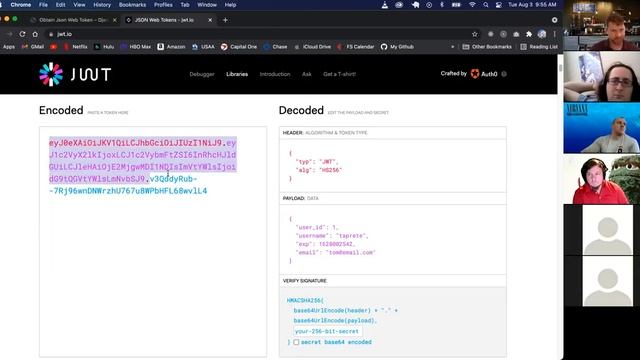The height and width of the screenshot is (360, 640).
Task: Open the Capital One bookmark
Action: pos(239,47)
